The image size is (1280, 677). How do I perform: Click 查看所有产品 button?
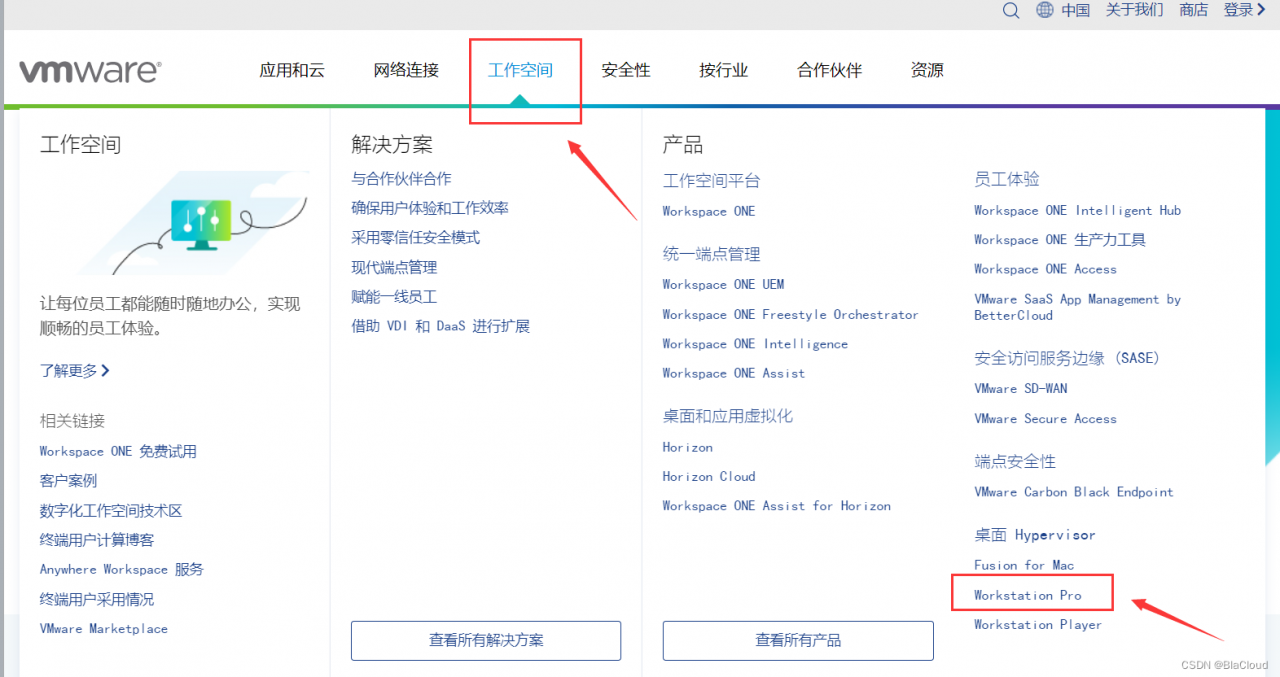[798, 640]
